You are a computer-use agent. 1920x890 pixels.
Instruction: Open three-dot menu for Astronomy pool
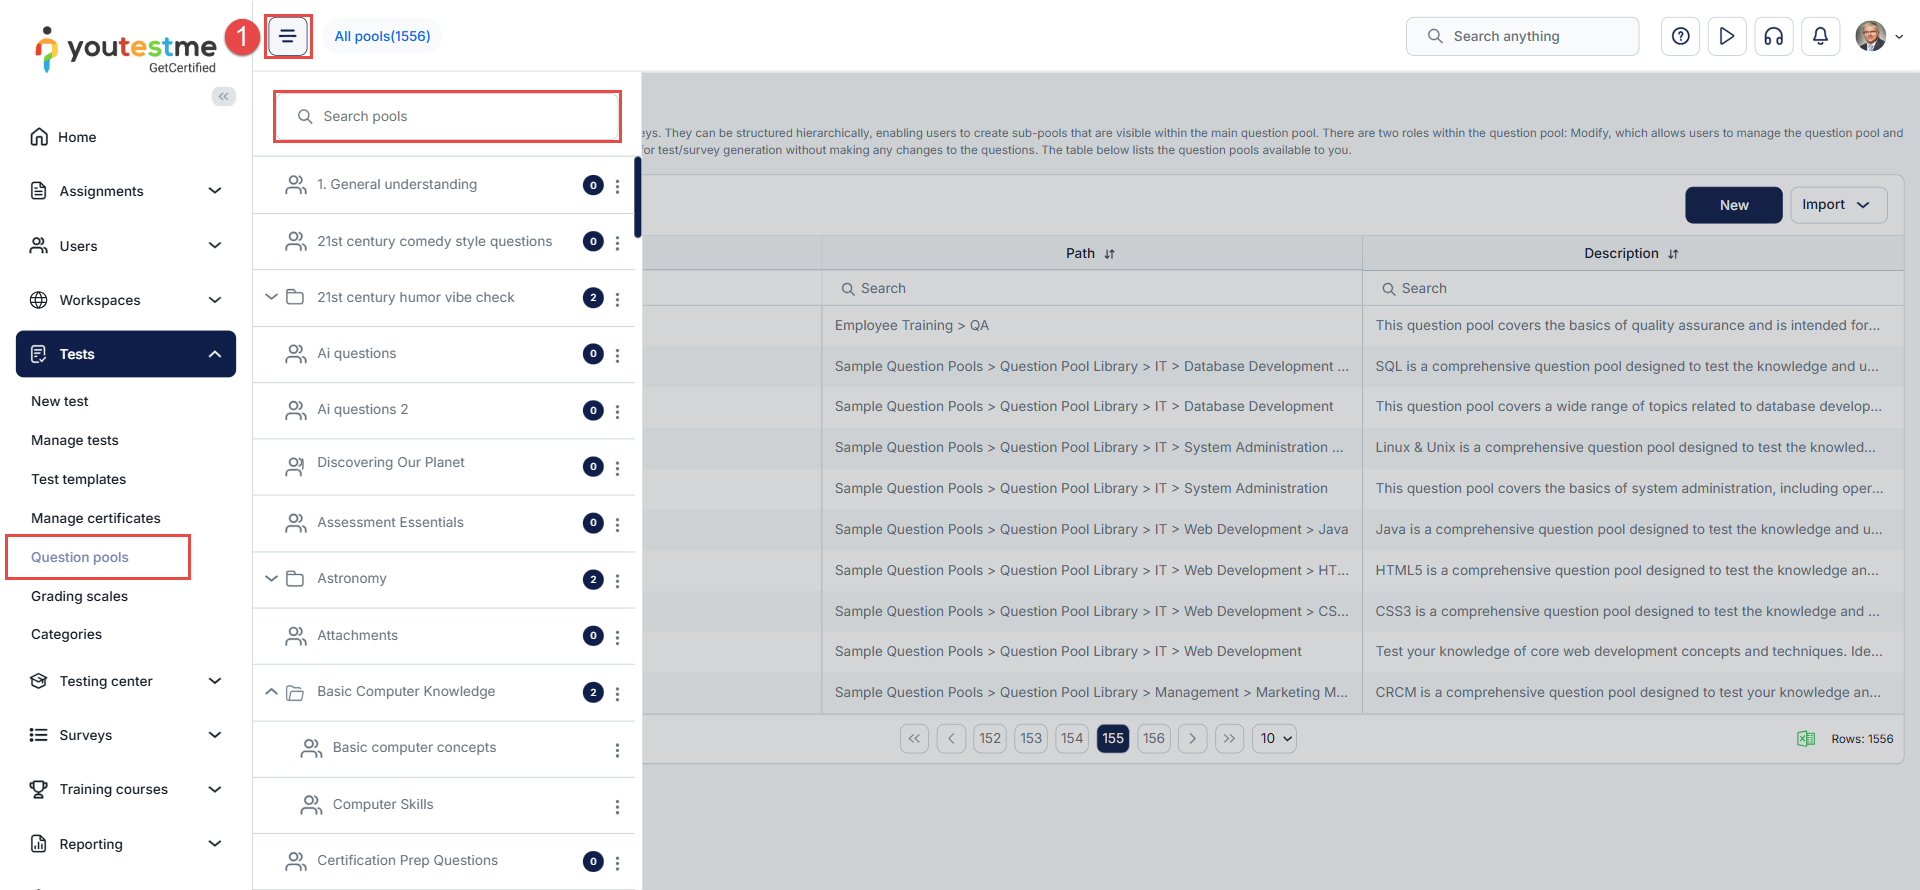pyautogui.click(x=618, y=580)
